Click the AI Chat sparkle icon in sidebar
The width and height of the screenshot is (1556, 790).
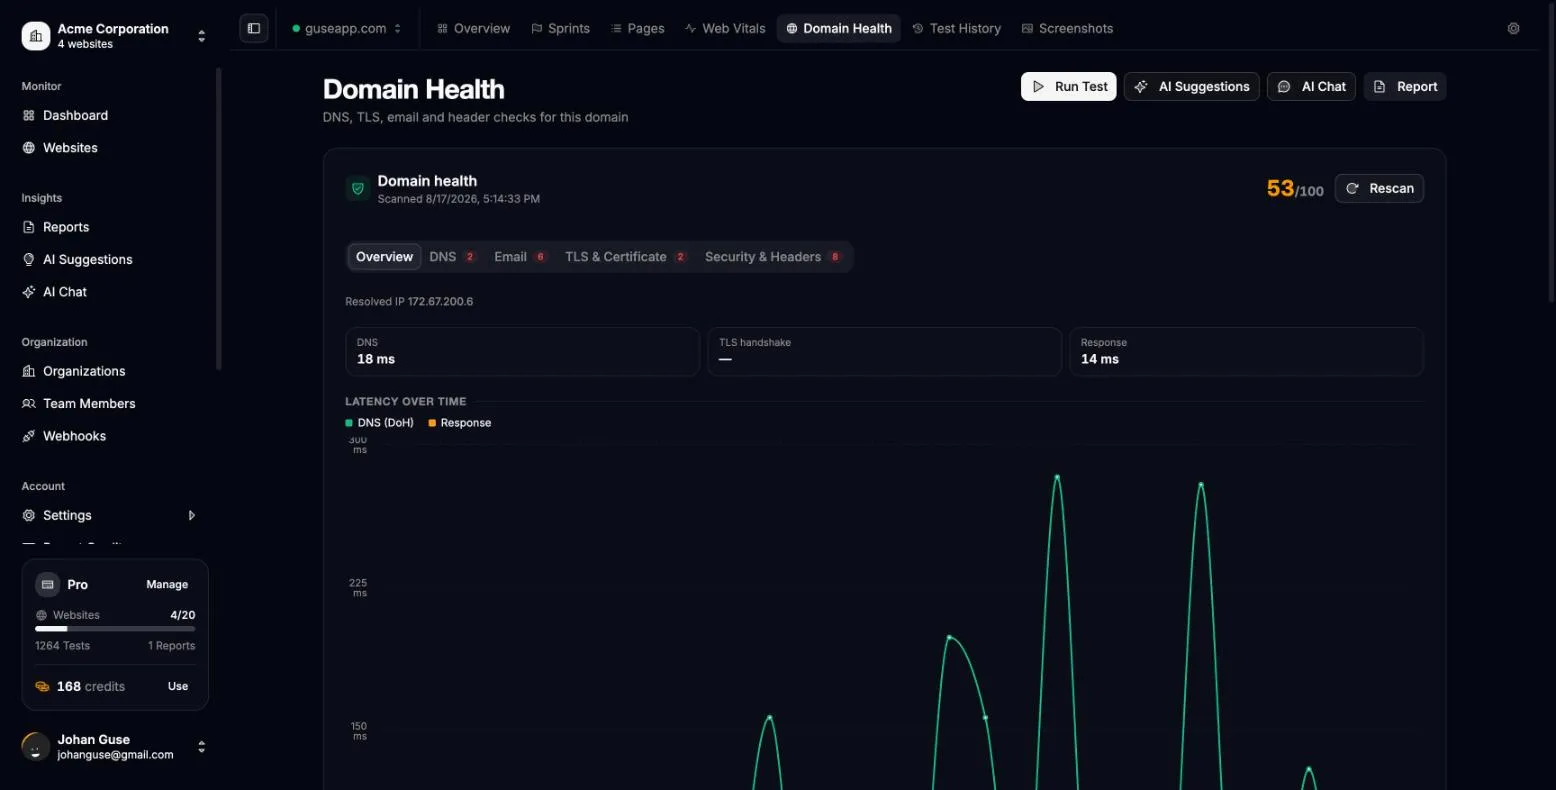(29, 291)
